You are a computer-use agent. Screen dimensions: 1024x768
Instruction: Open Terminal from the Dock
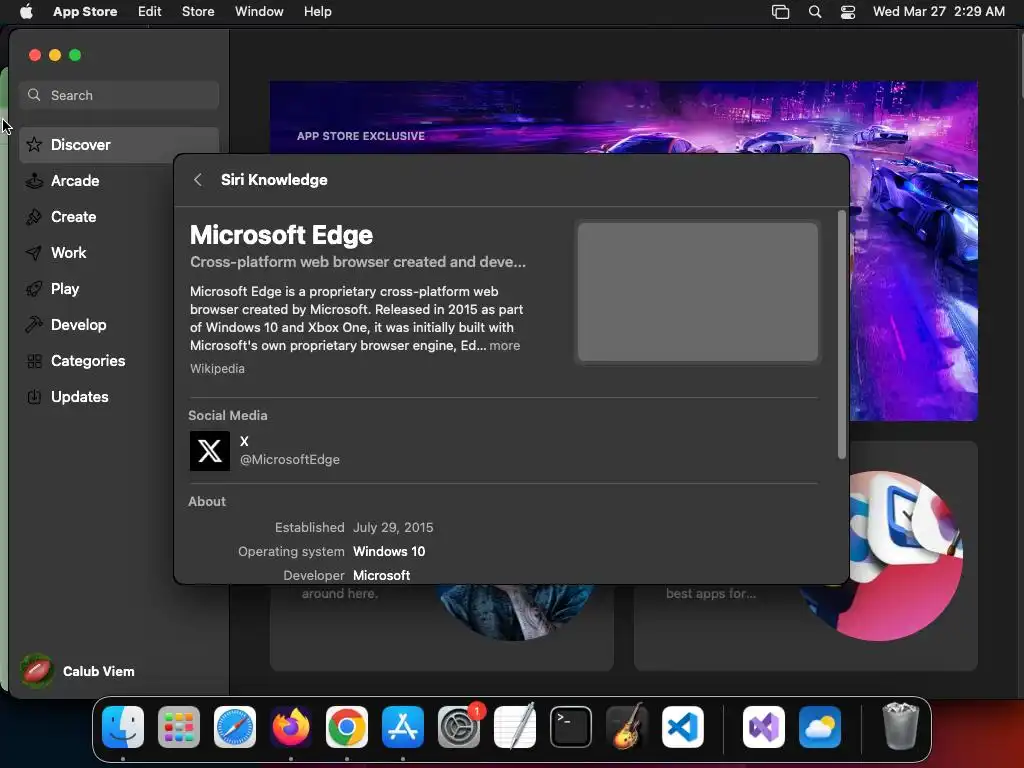click(x=571, y=727)
